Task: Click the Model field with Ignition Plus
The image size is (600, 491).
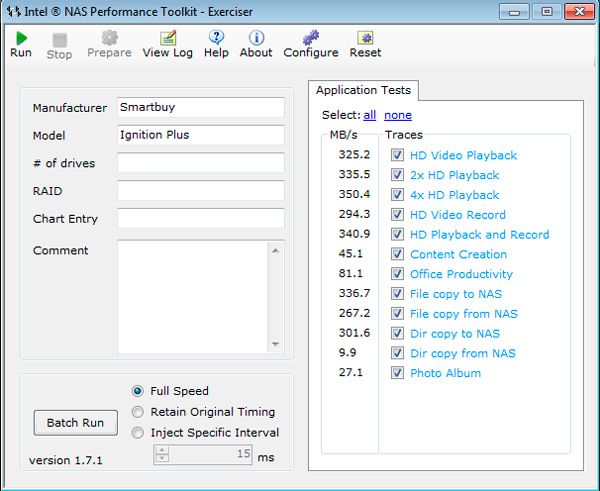Action: point(201,135)
